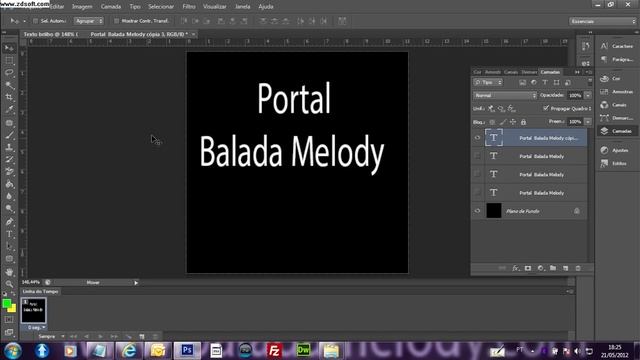Add a layer mask
The image size is (640, 360).
coord(528,268)
